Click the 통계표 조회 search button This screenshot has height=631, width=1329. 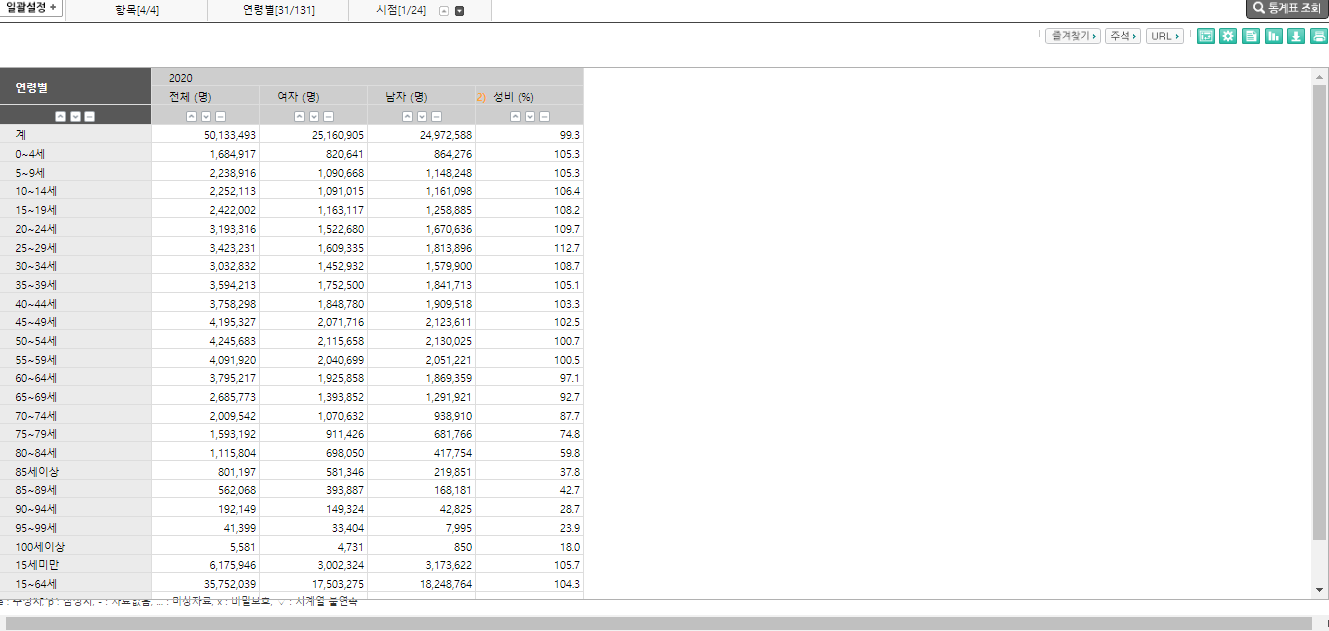(1286, 9)
